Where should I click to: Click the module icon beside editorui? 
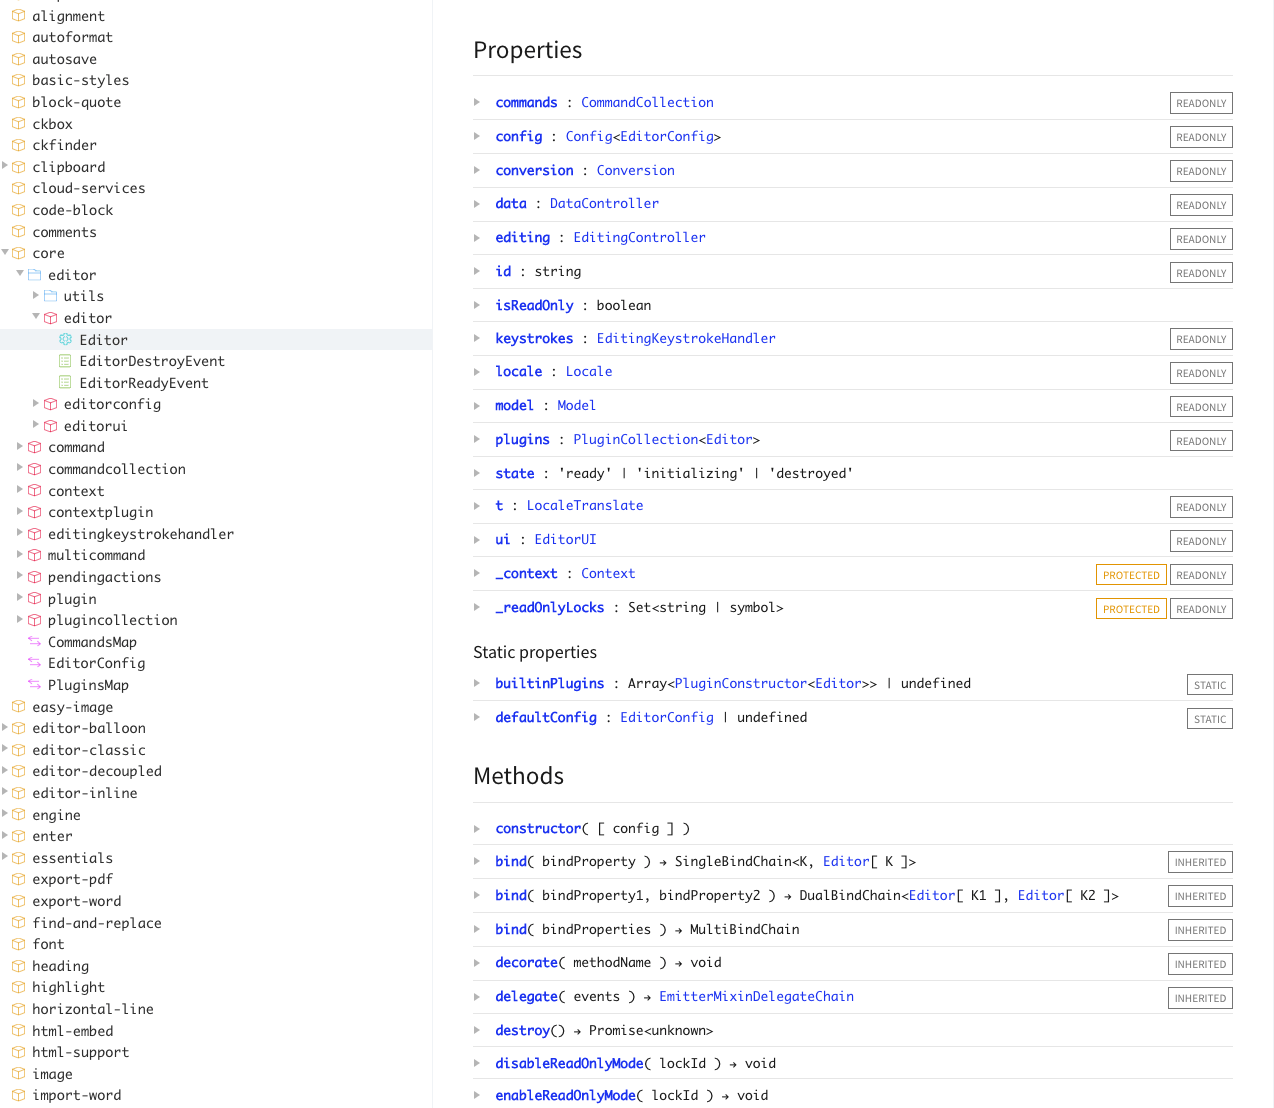[50, 426]
